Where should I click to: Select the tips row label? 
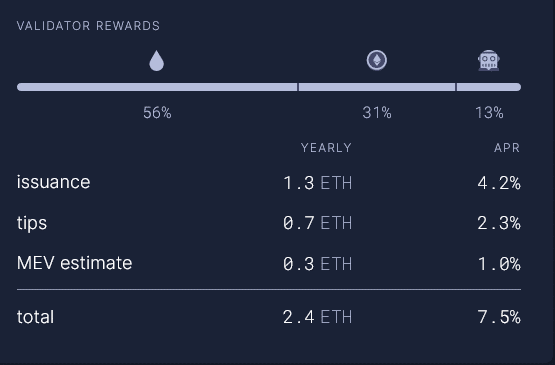[32, 223]
